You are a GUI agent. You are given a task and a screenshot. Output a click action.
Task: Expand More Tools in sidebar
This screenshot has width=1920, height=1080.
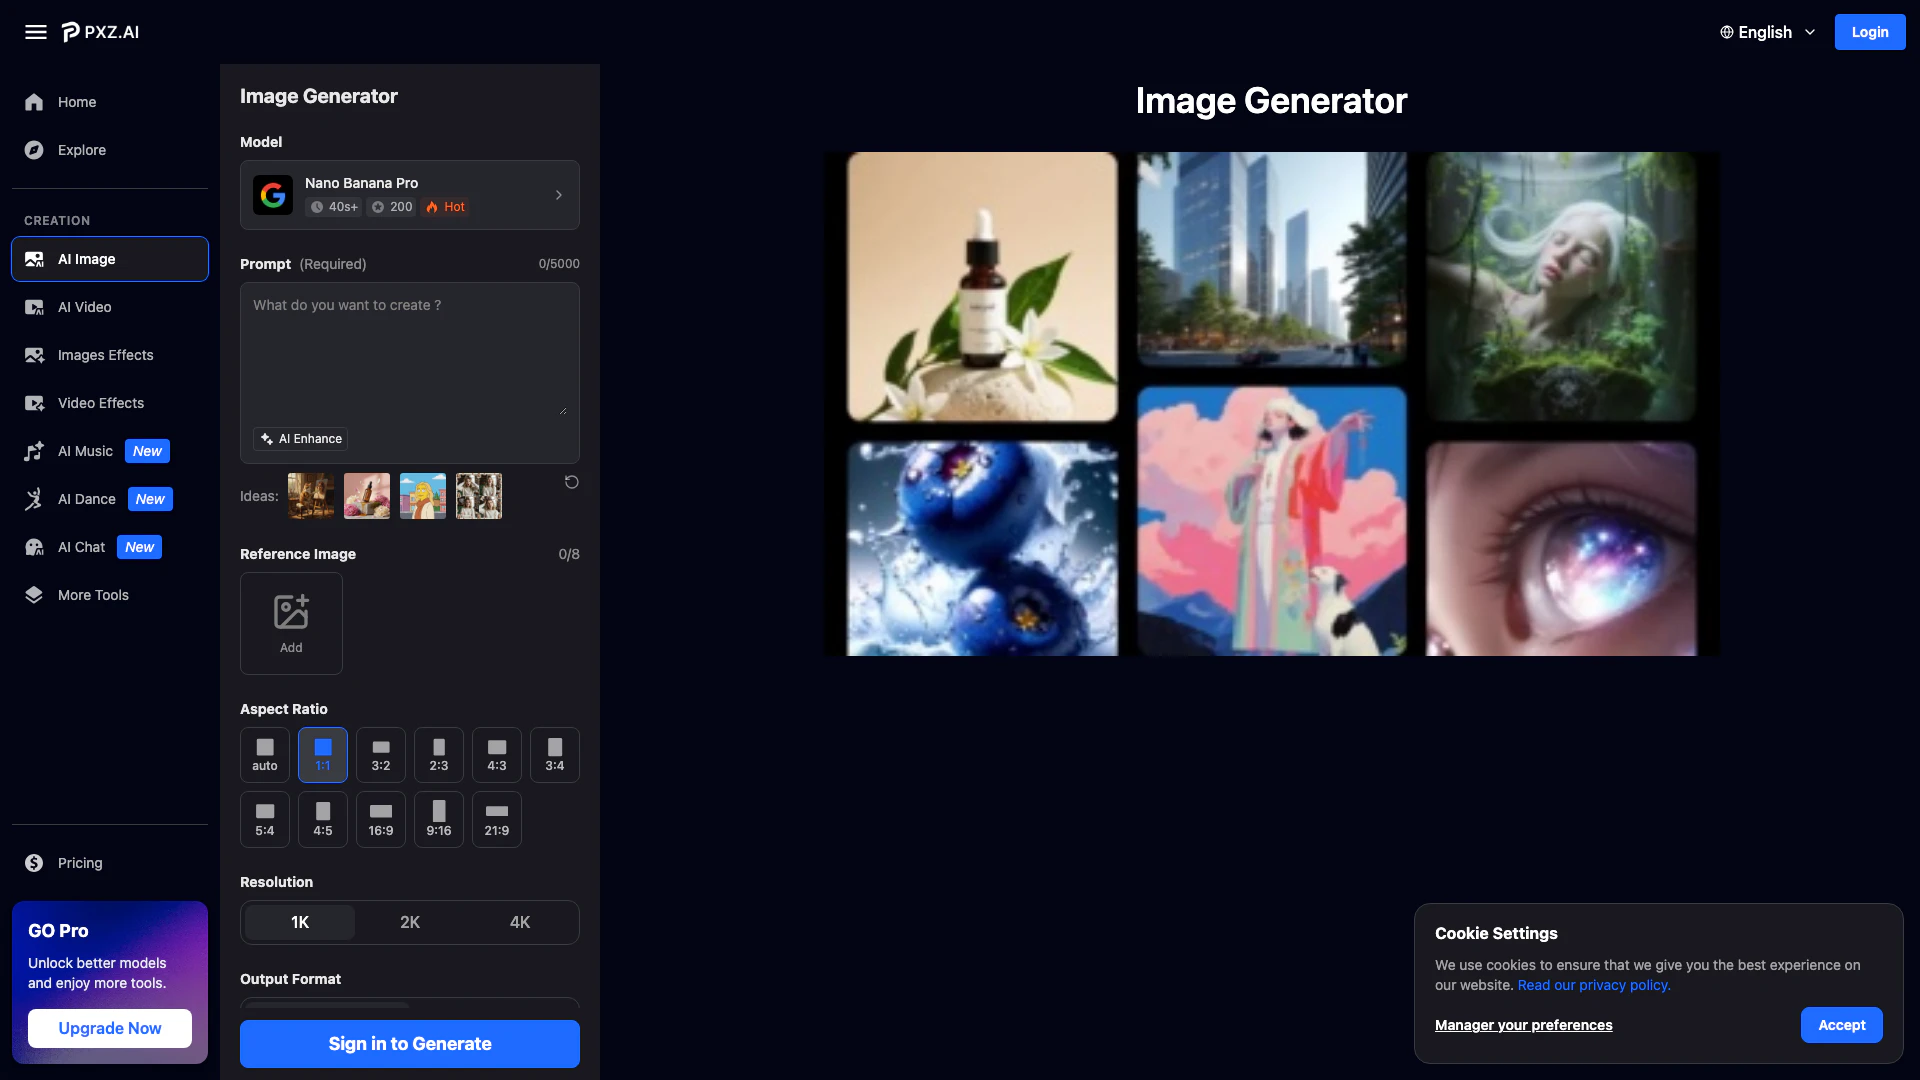93,595
